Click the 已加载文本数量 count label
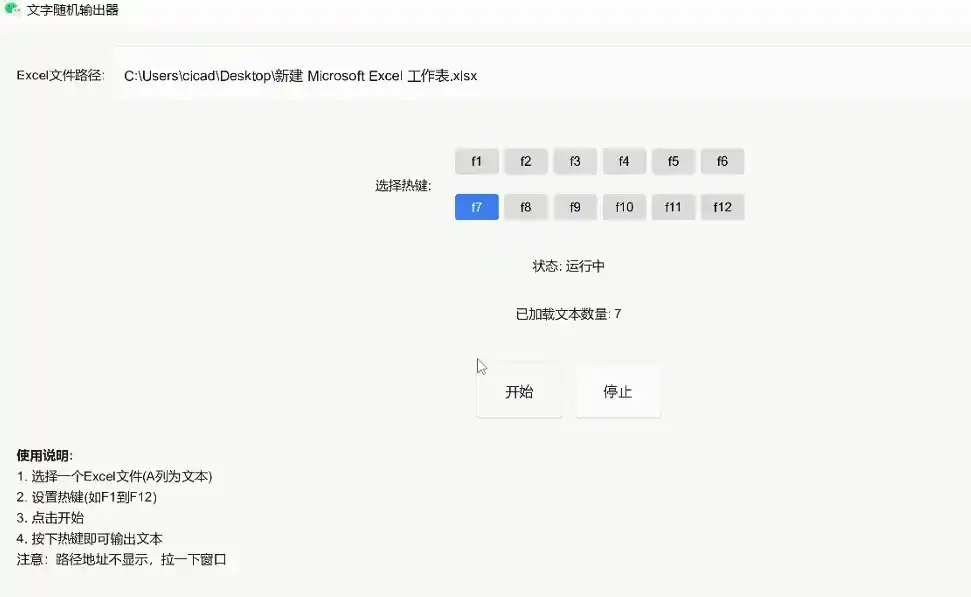Image resolution: width=971 pixels, height=597 pixels. [x=568, y=314]
